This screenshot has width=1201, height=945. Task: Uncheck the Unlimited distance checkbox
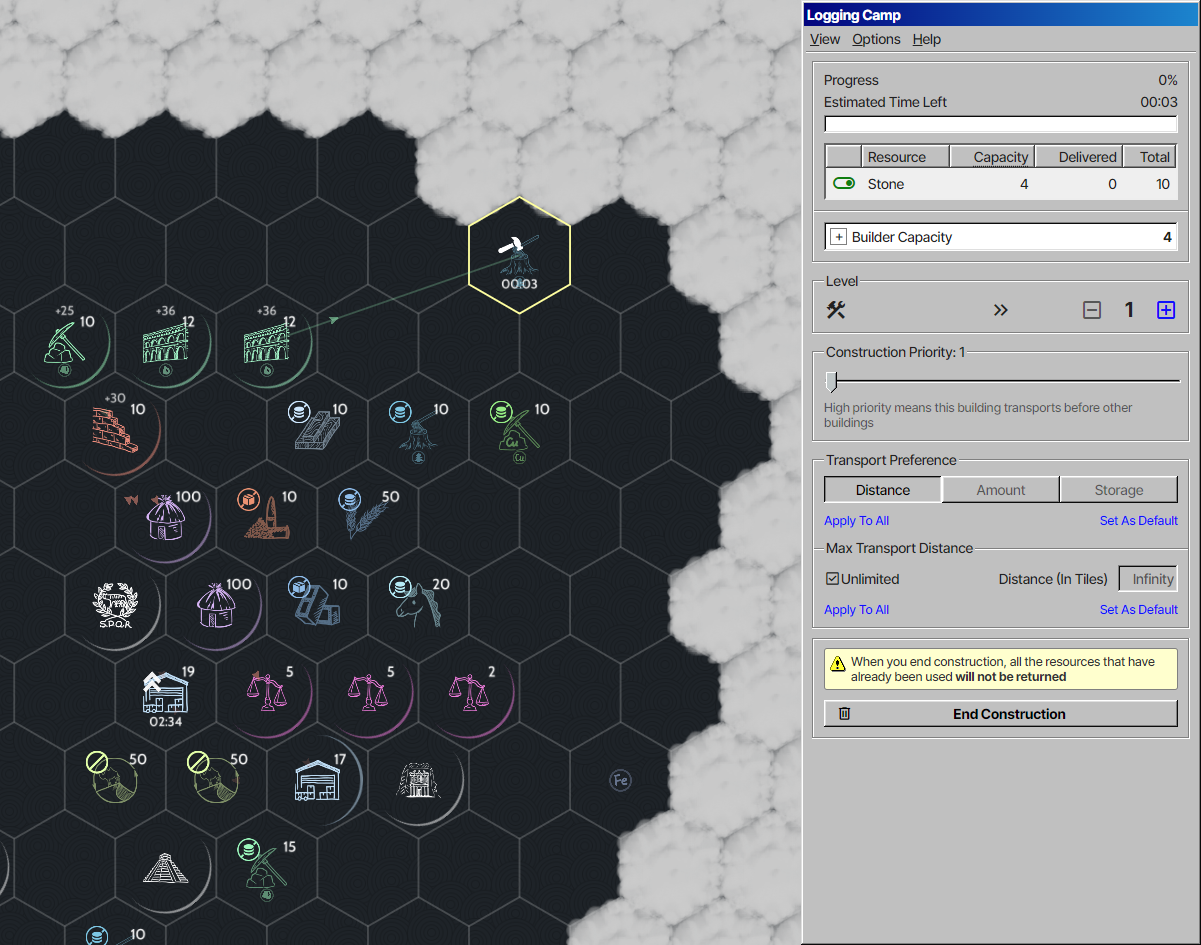tap(832, 579)
